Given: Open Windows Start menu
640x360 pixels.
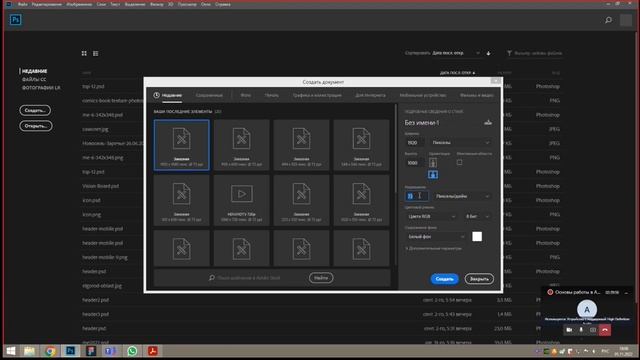Looking at the screenshot, I should coord(11,351).
